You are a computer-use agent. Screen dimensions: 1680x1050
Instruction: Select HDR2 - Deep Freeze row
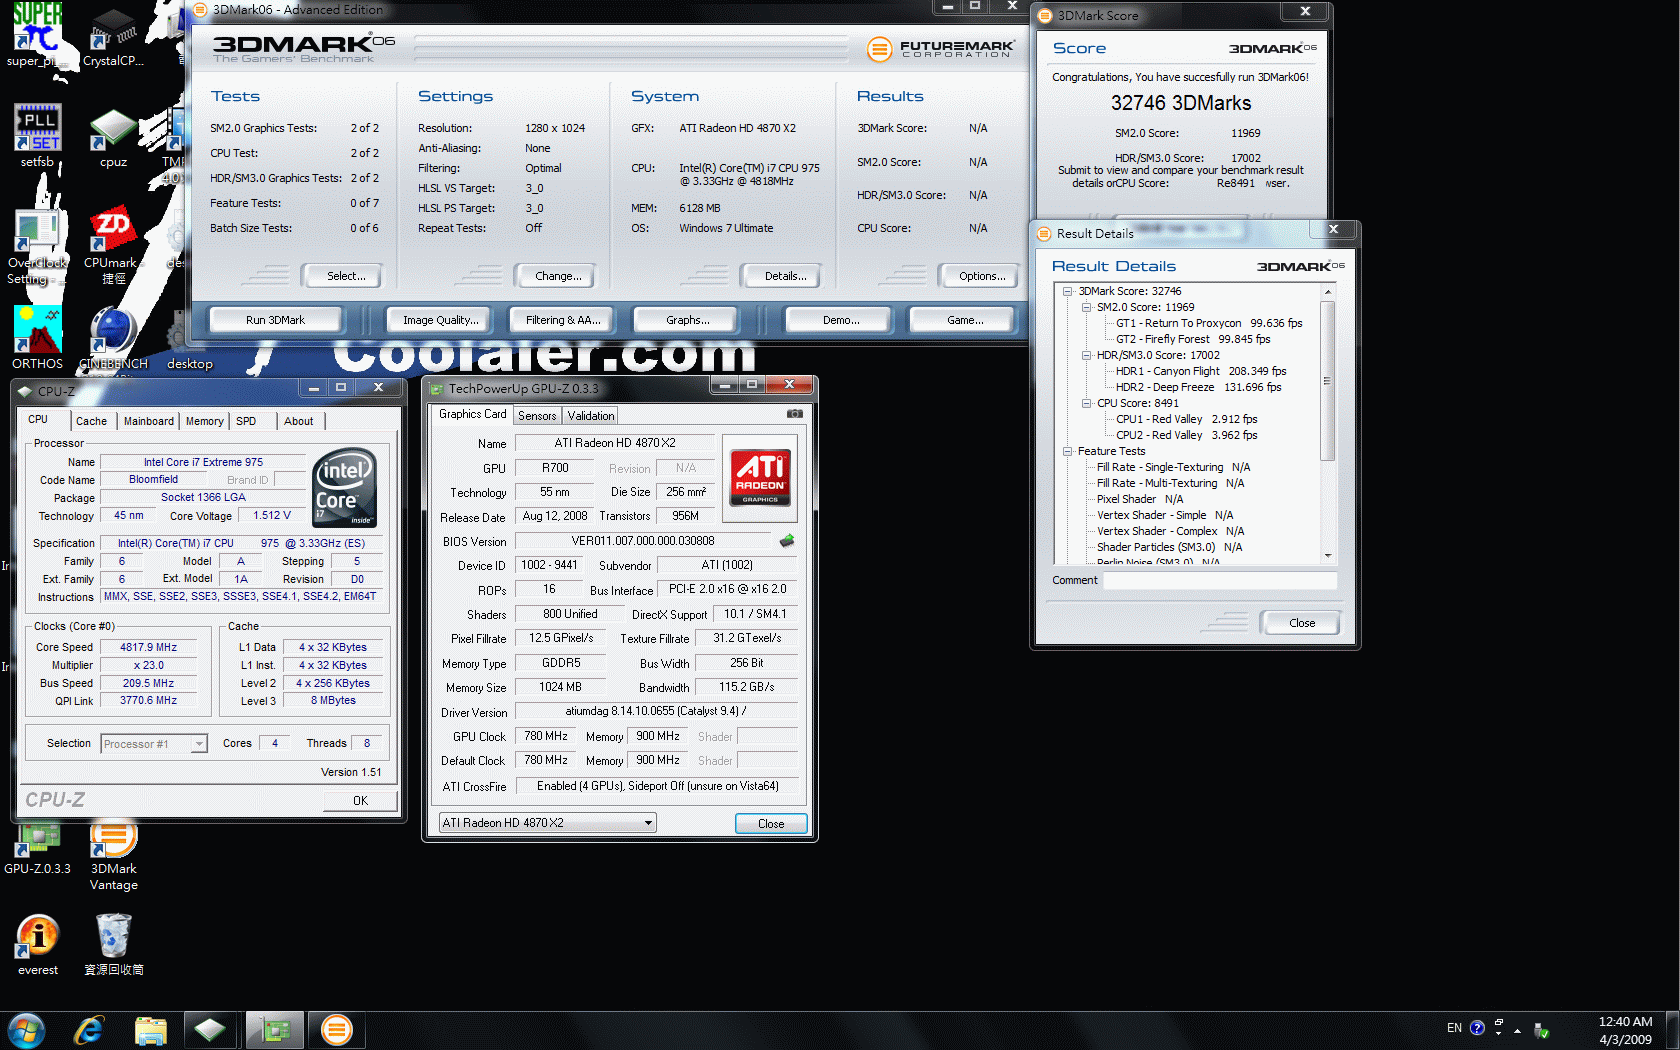point(1198,387)
